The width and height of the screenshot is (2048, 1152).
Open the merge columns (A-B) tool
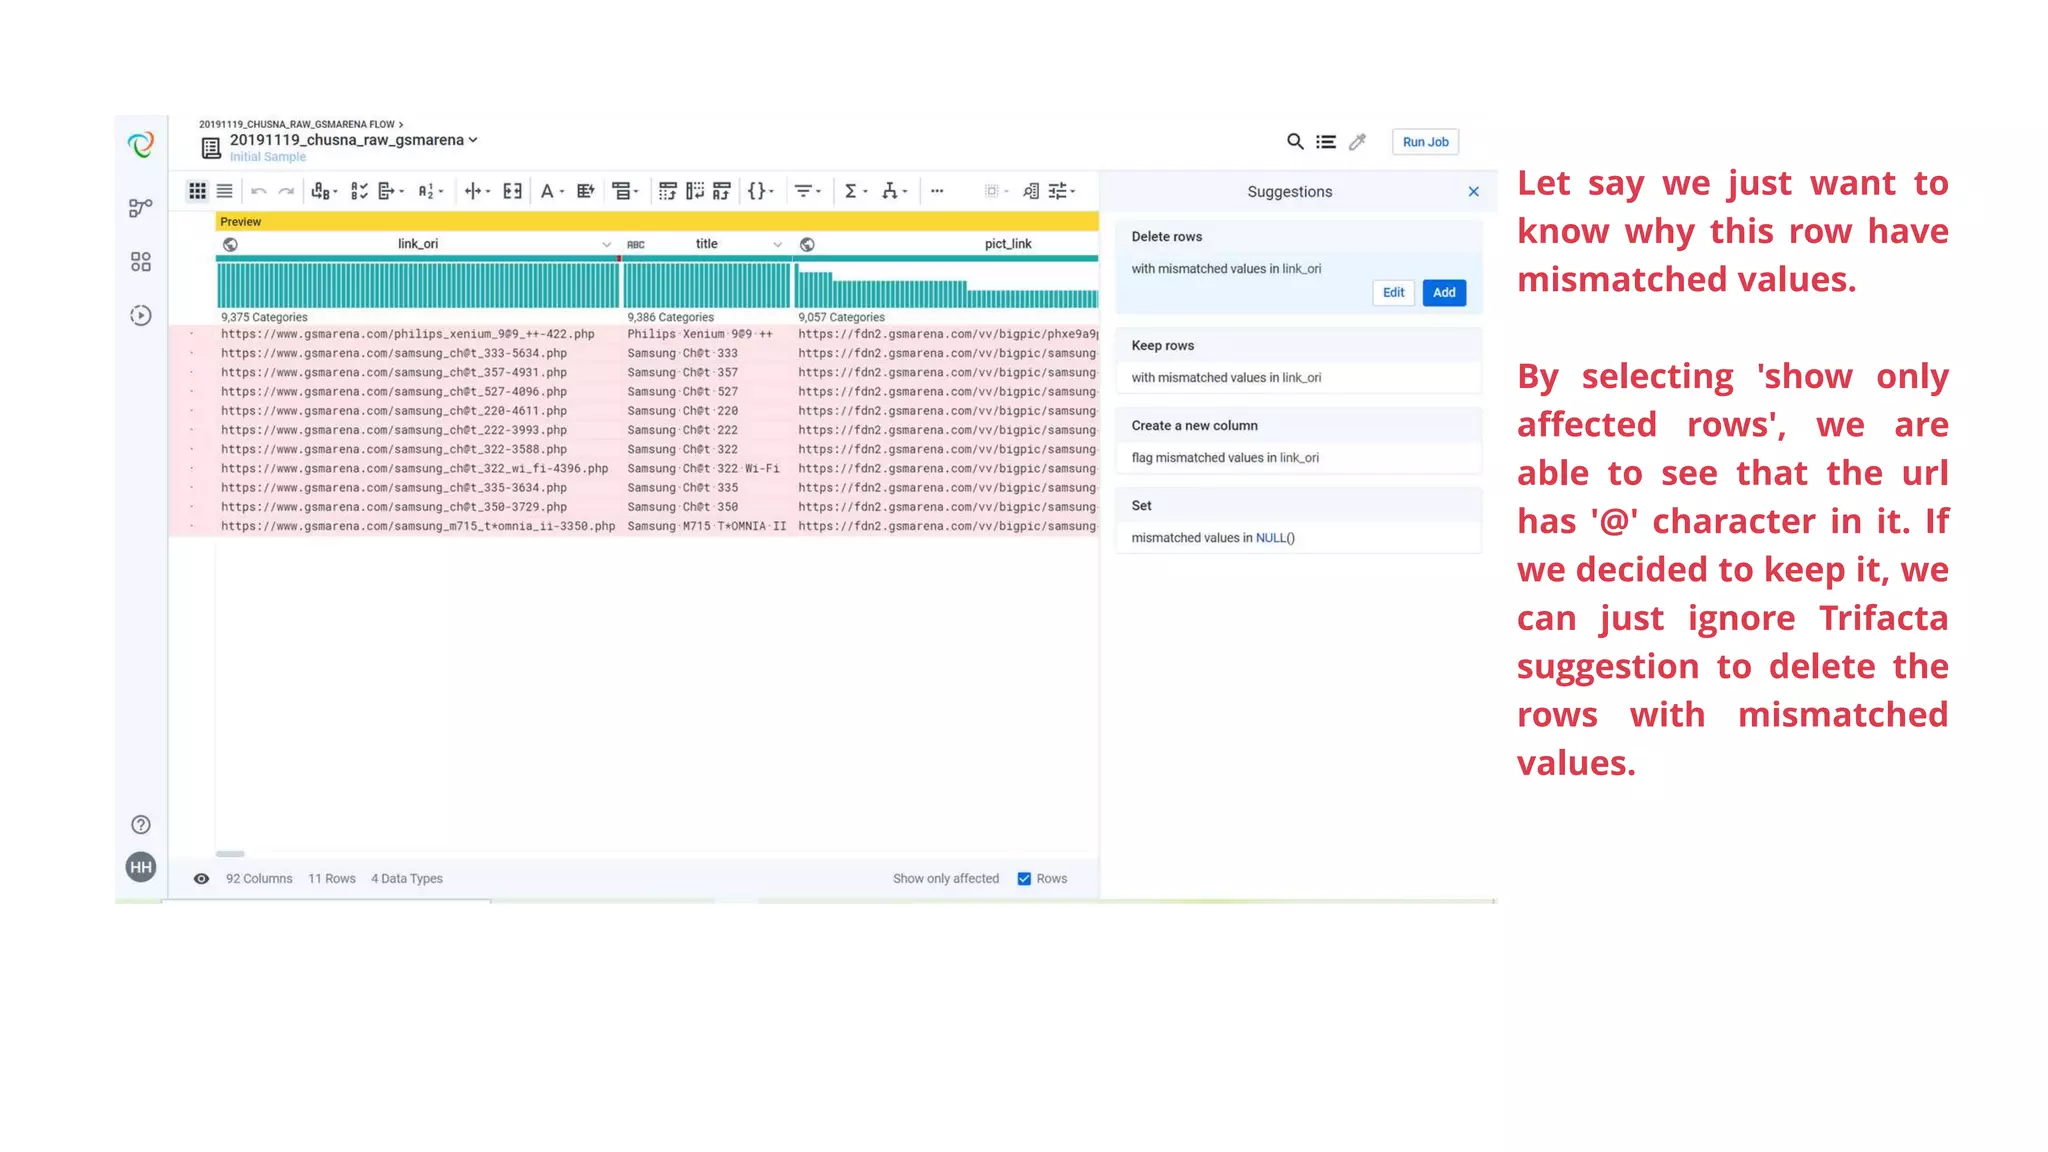(x=323, y=191)
